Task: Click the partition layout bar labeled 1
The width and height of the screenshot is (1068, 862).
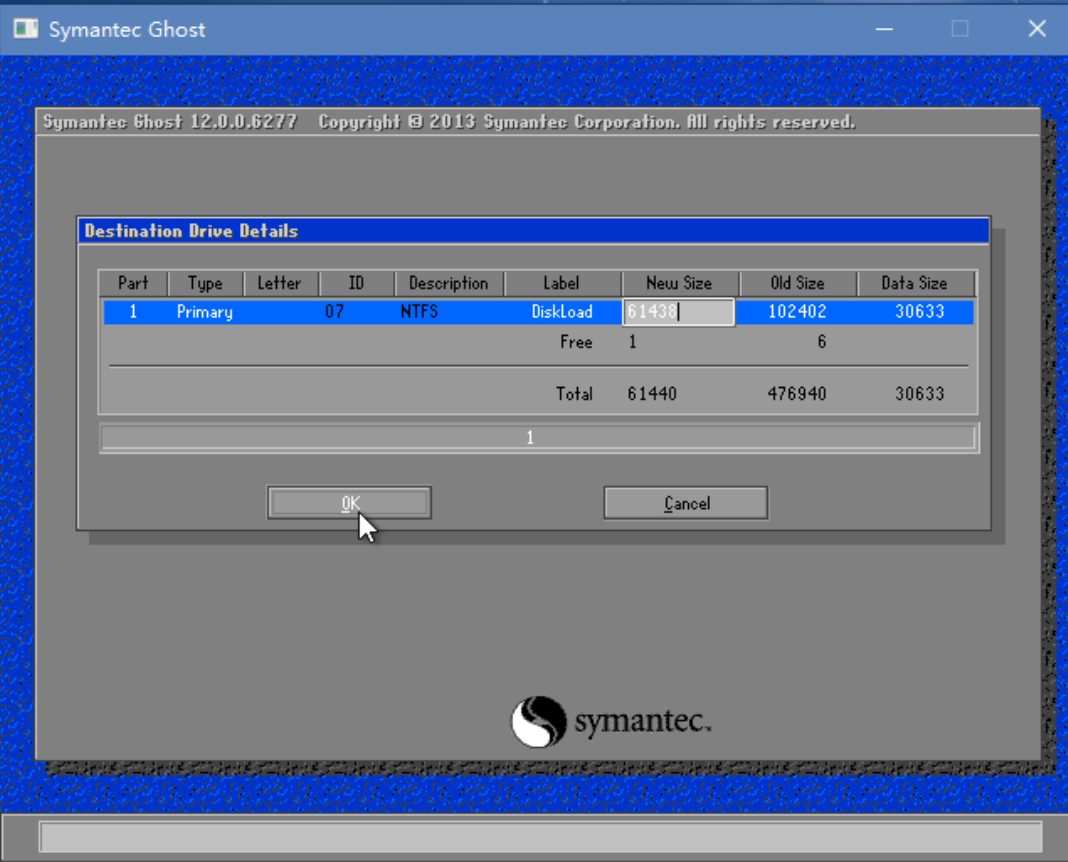Action: (539, 438)
